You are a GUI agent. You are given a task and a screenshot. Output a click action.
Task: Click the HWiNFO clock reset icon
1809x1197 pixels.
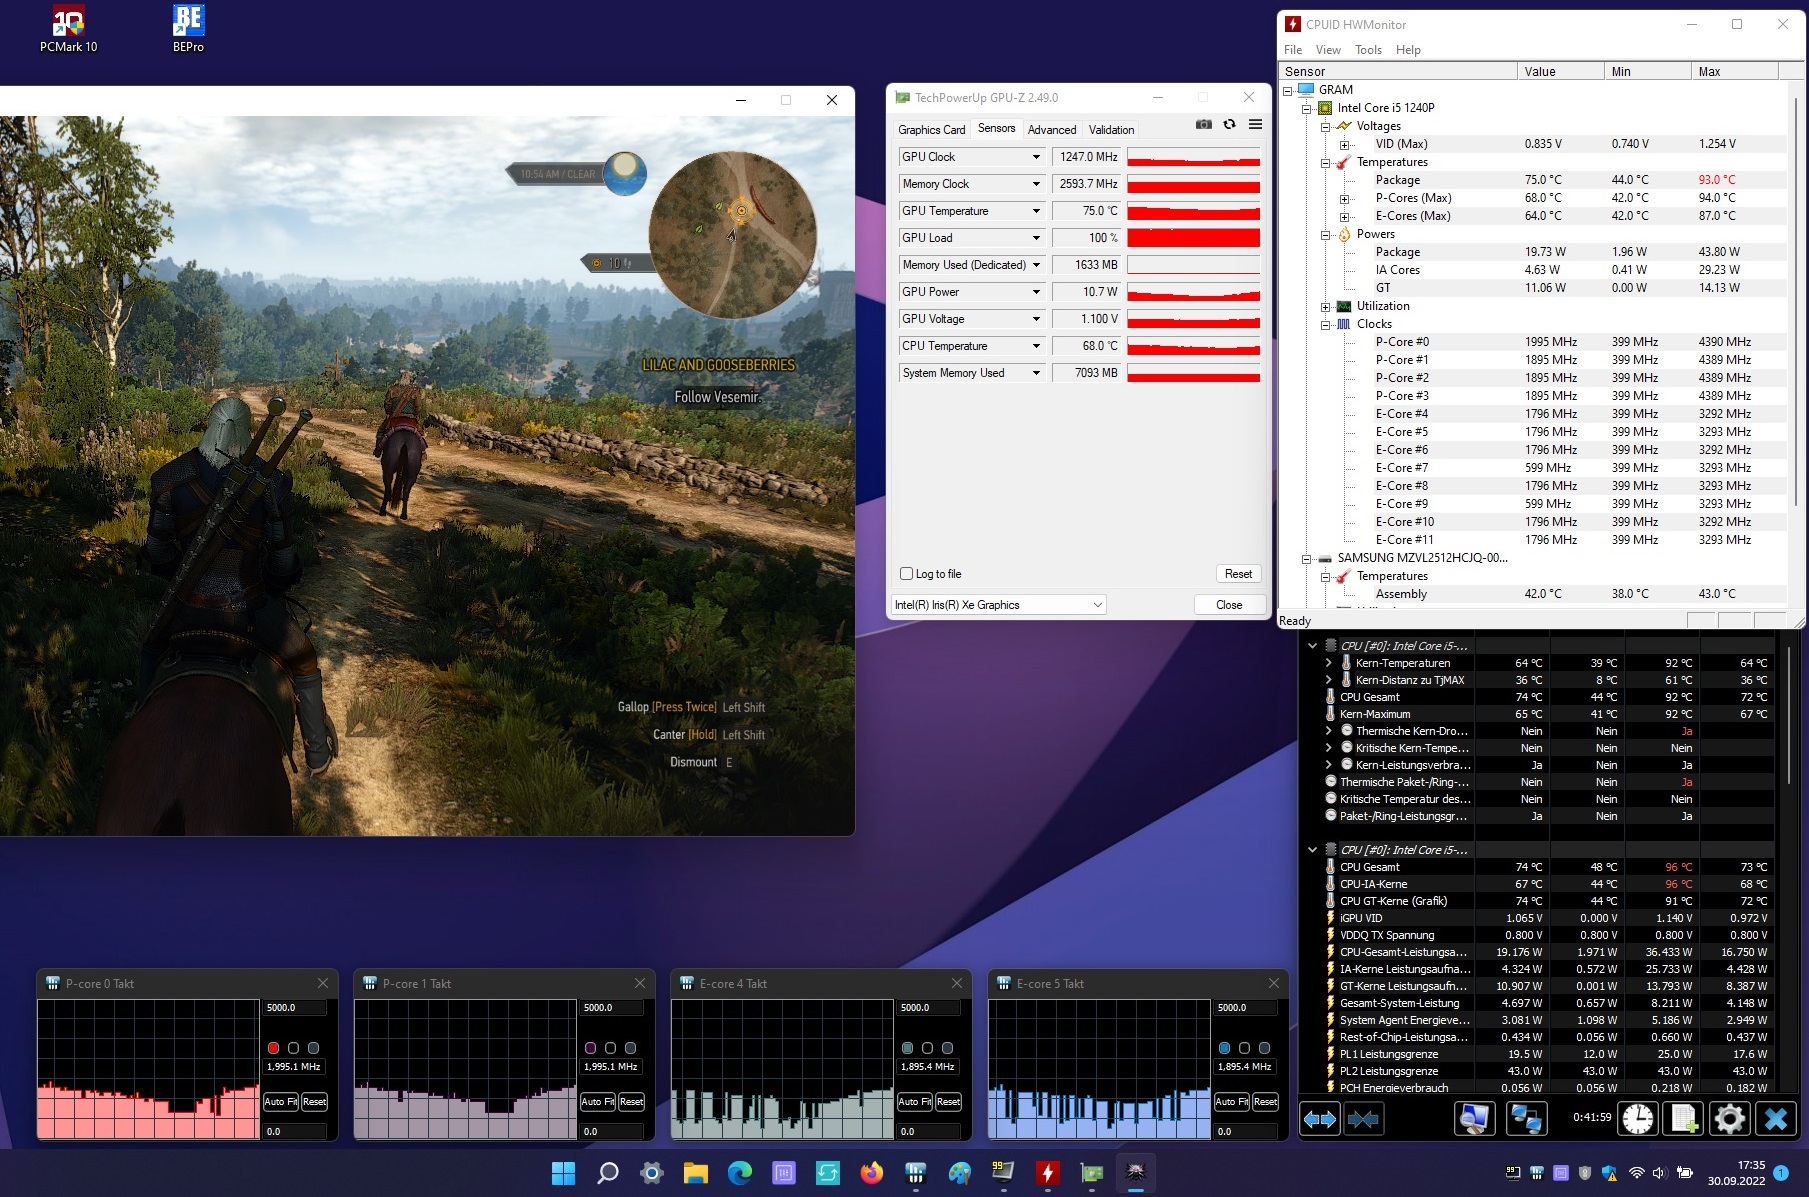coord(1638,1118)
